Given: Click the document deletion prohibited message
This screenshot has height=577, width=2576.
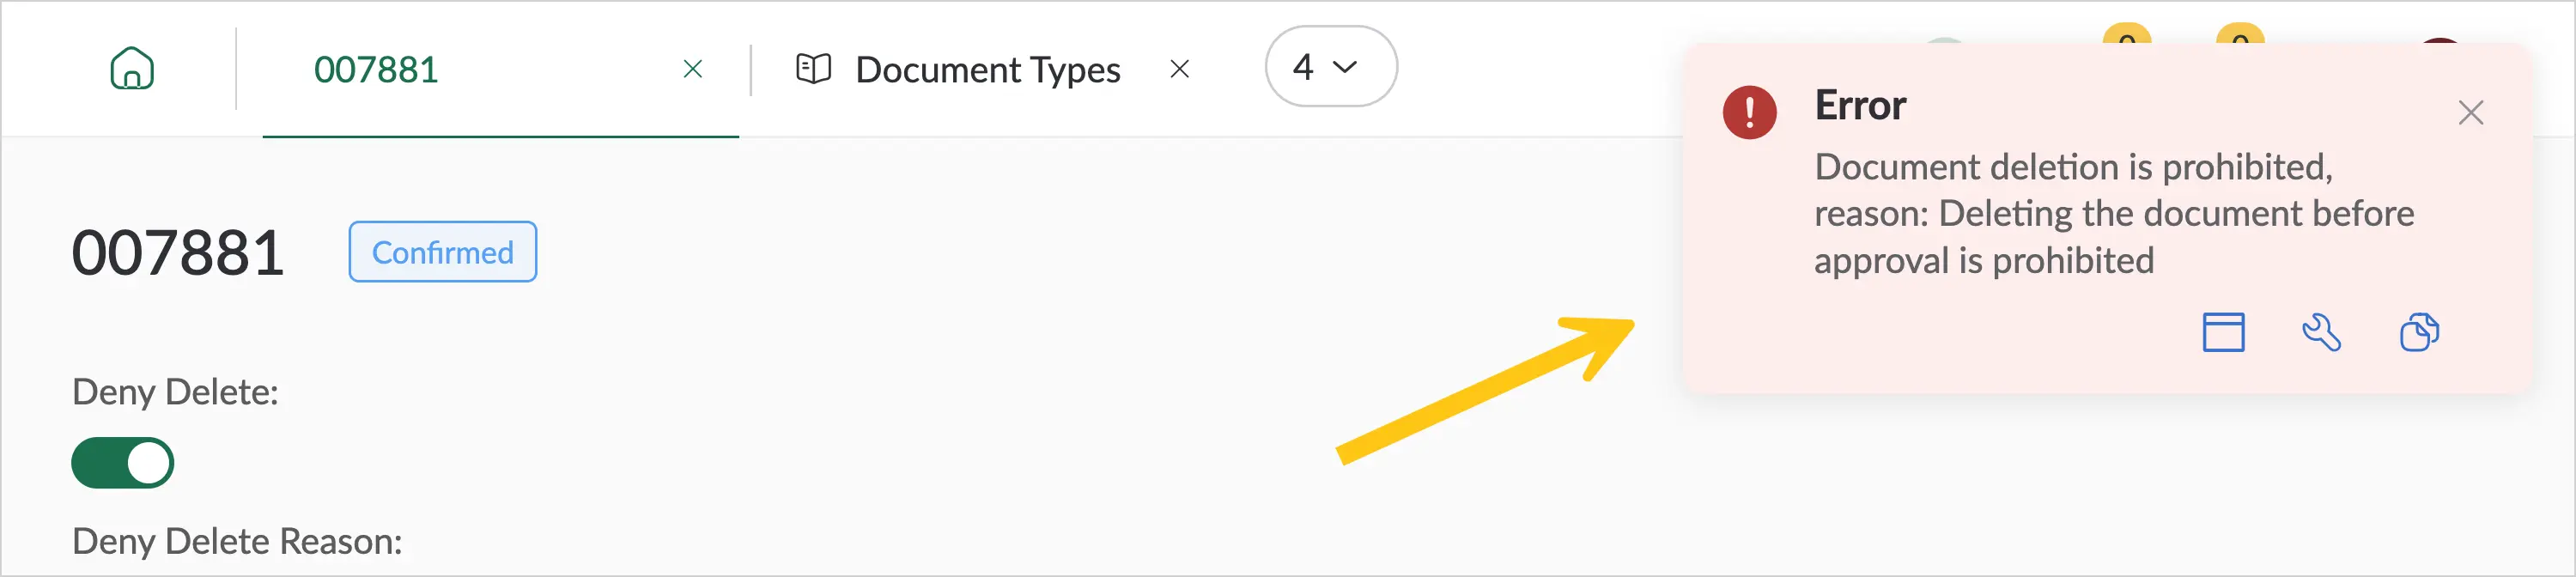Looking at the screenshot, I should point(2114,214).
